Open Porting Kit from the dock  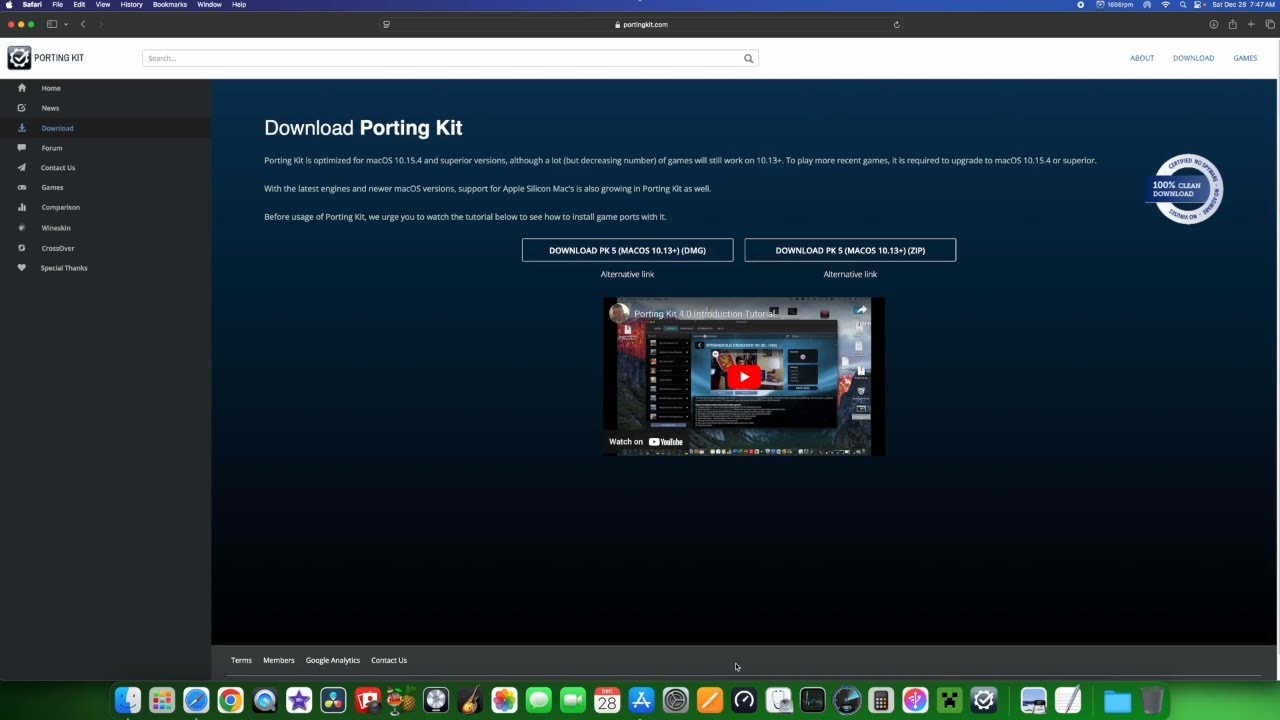coord(984,700)
